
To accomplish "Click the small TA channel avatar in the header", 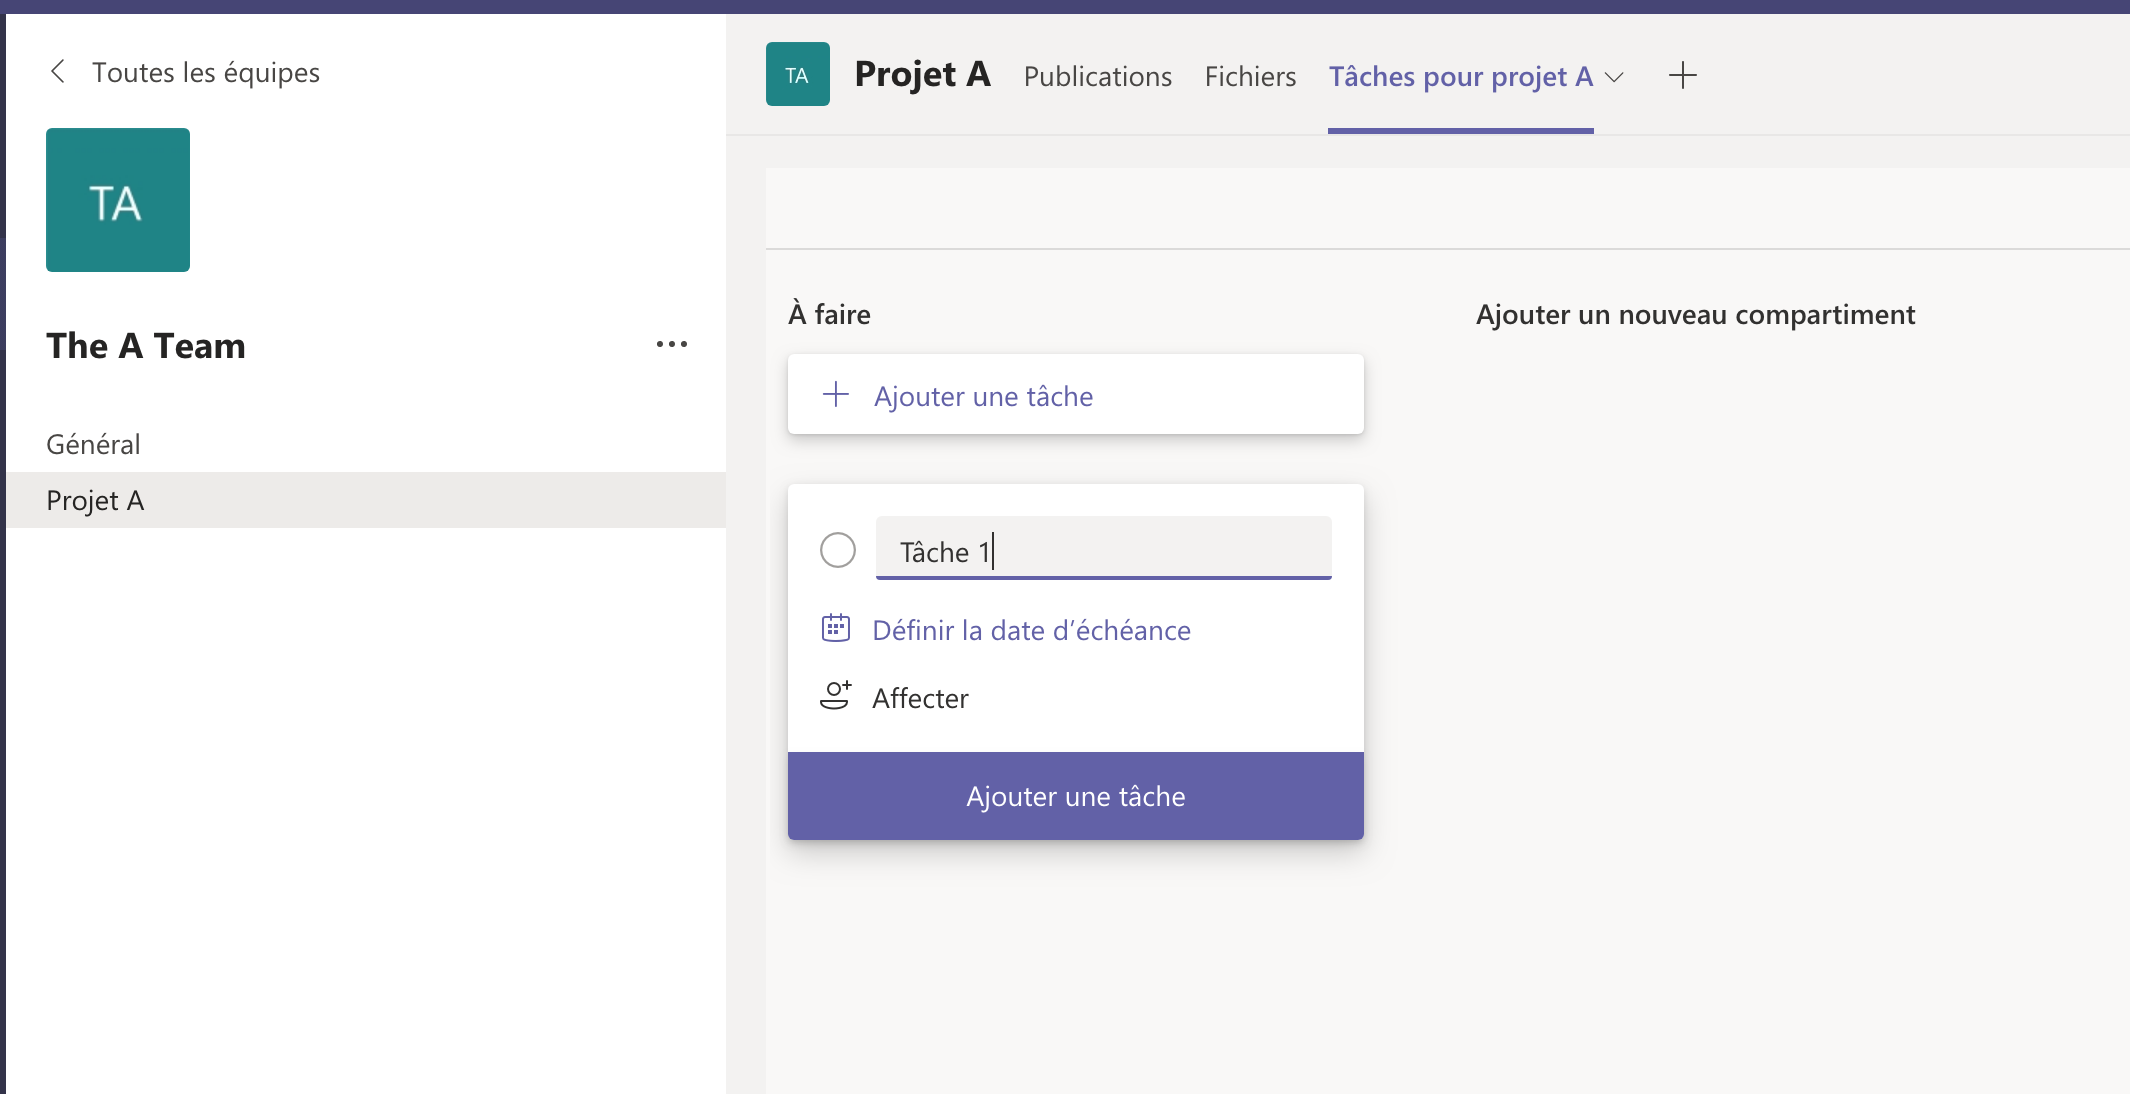I will point(797,75).
